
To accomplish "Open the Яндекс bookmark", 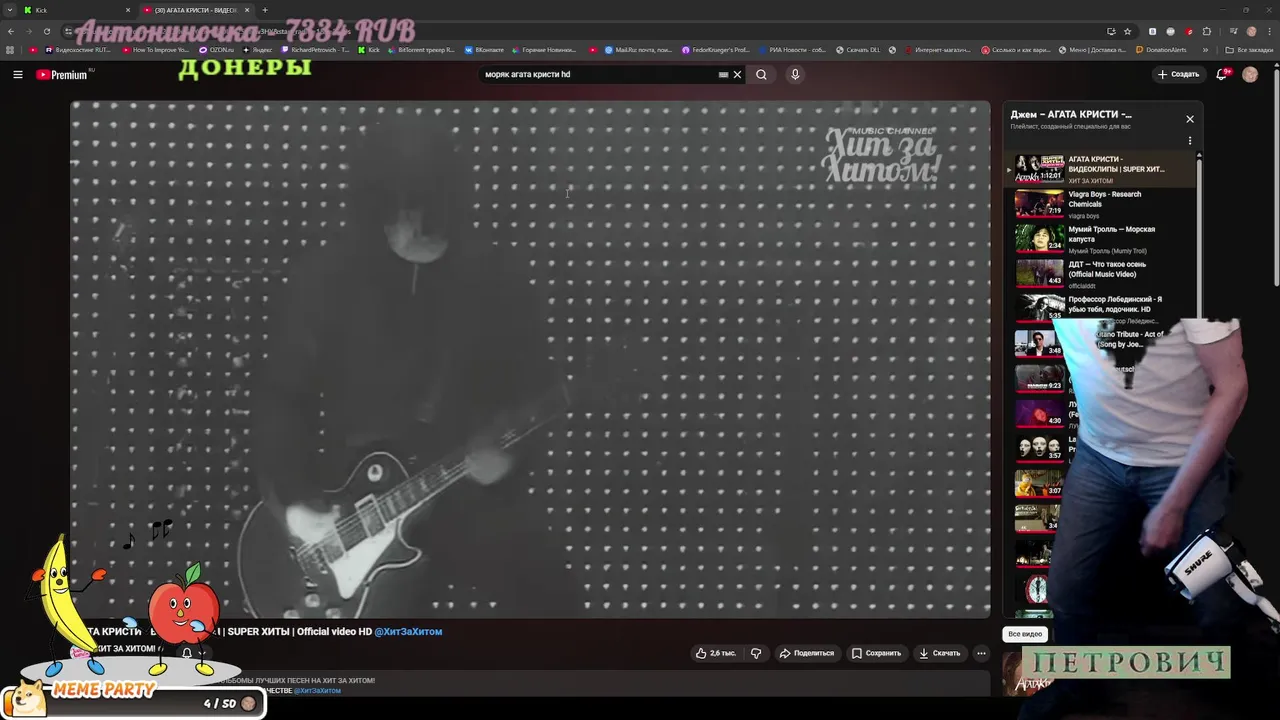I will pos(257,50).
